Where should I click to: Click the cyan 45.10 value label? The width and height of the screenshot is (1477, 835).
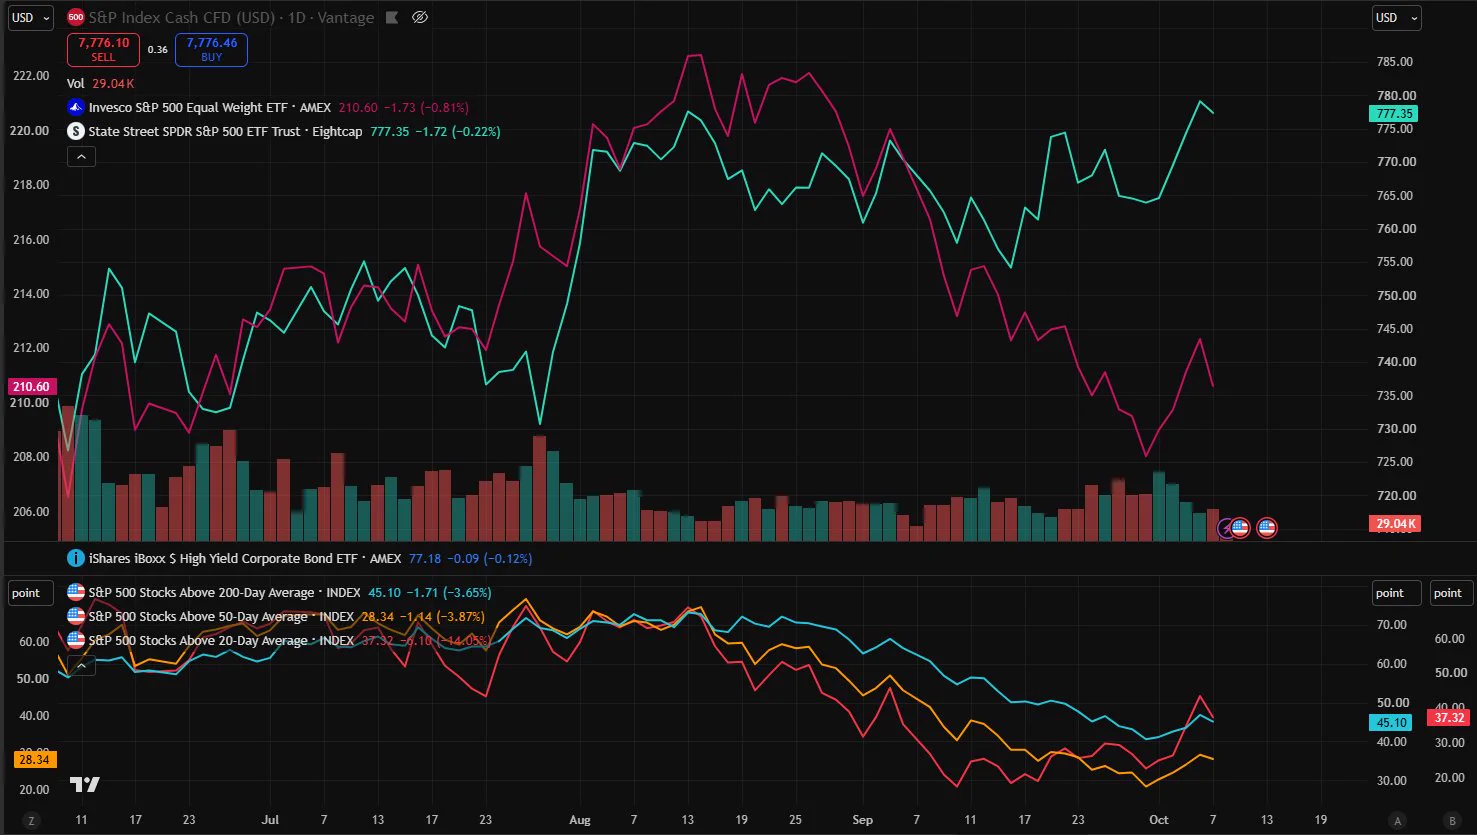[x=1391, y=722]
